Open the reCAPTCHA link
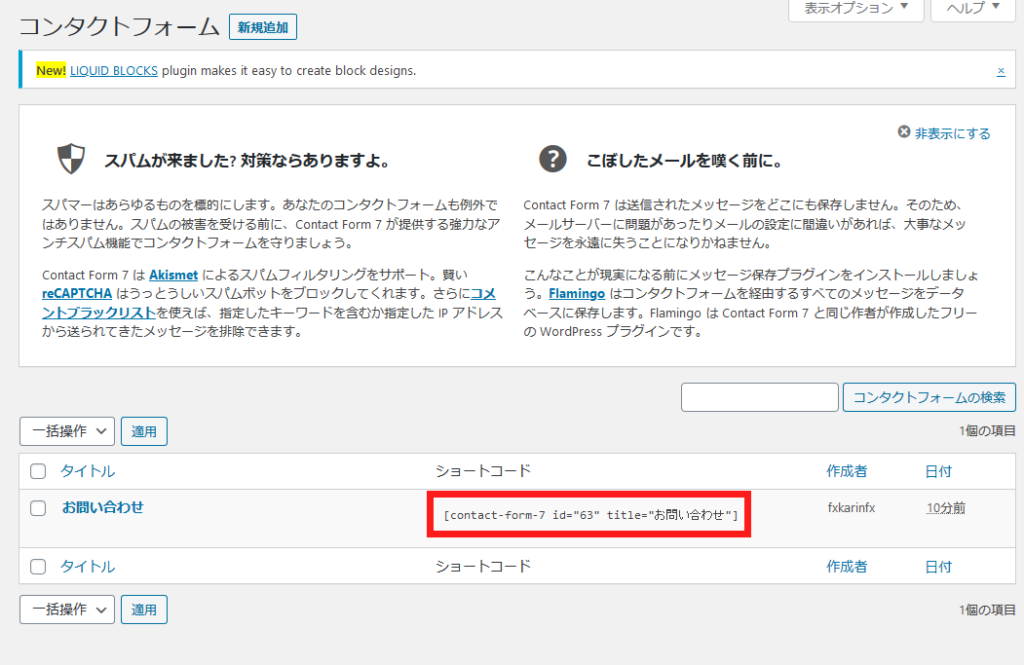 point(77,294)
